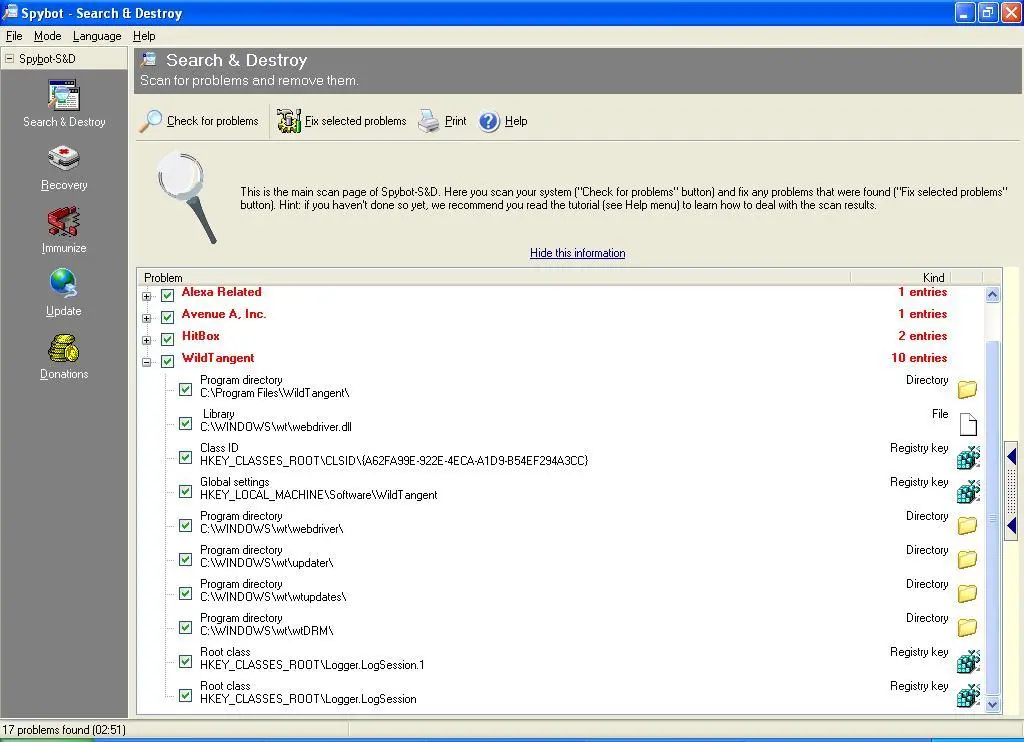Click the results list scroll down arrow
The image size is (1024, 742).
[993, 704]
